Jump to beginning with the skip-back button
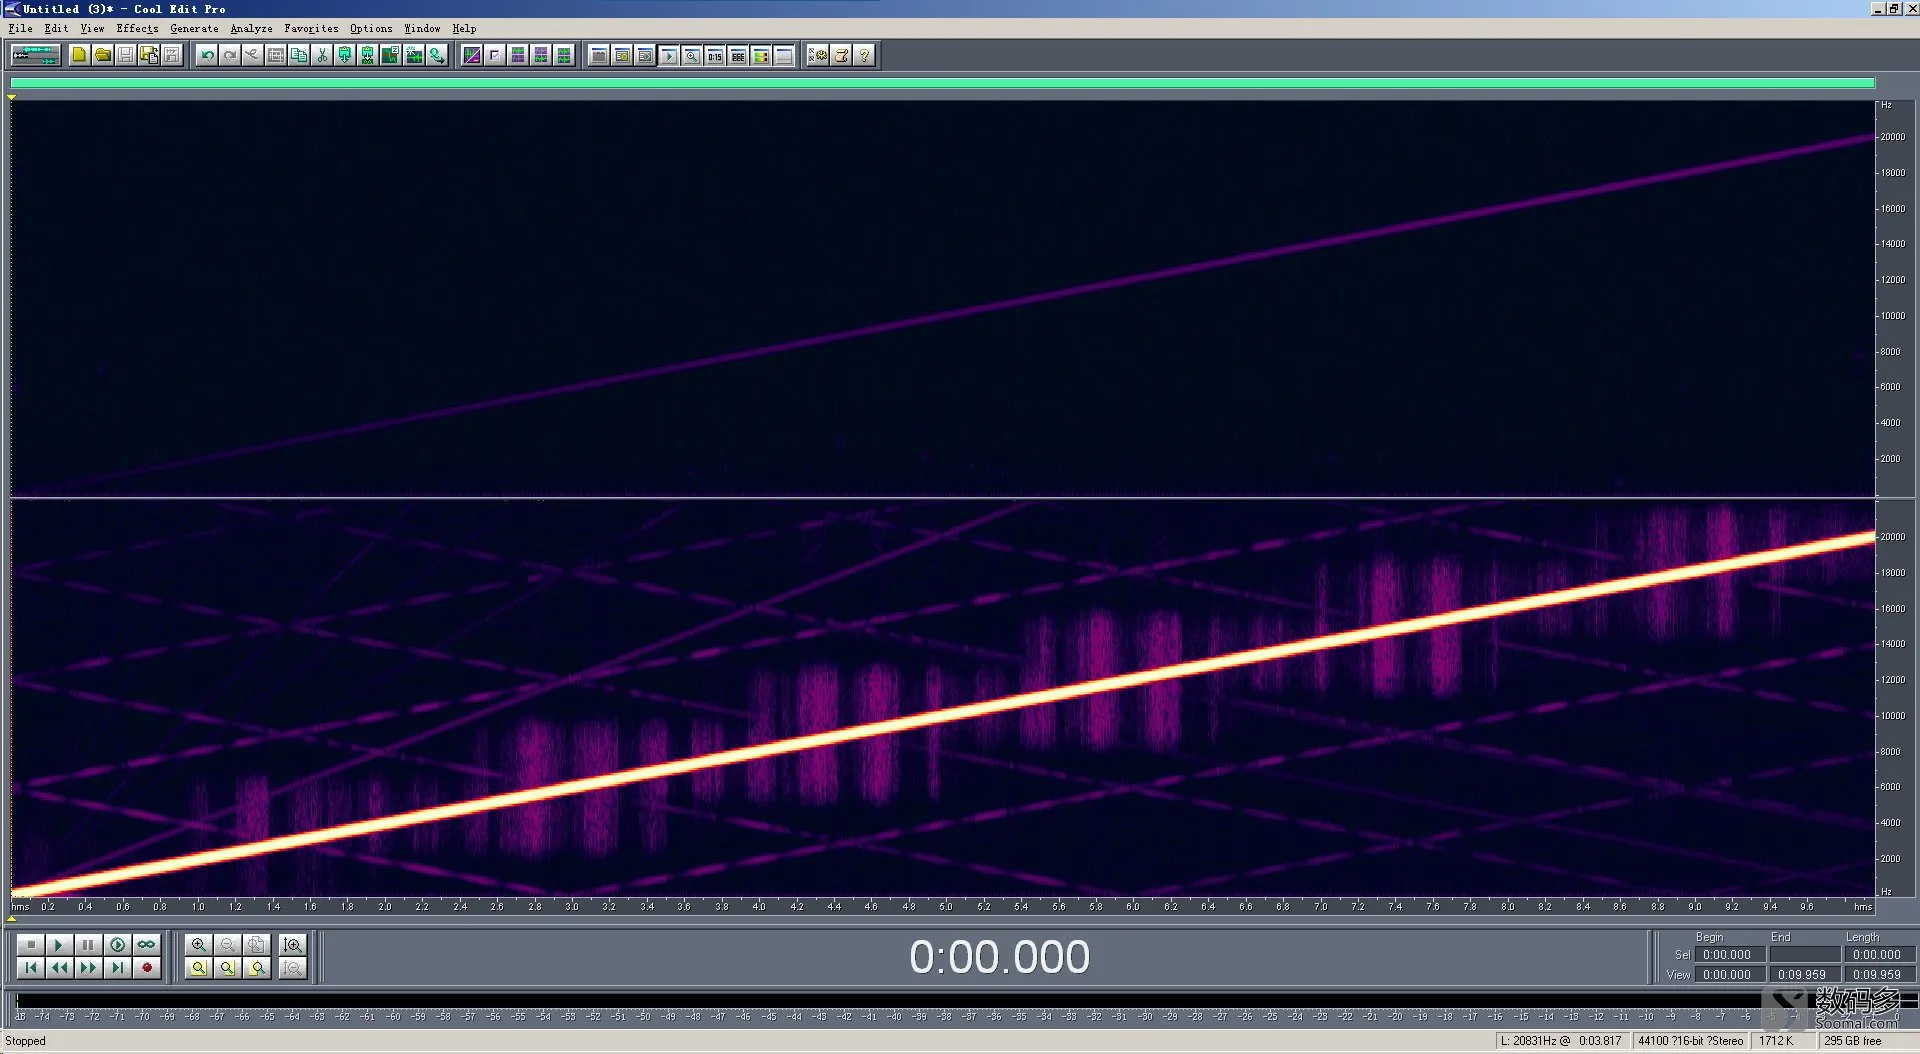 point(30,967)
